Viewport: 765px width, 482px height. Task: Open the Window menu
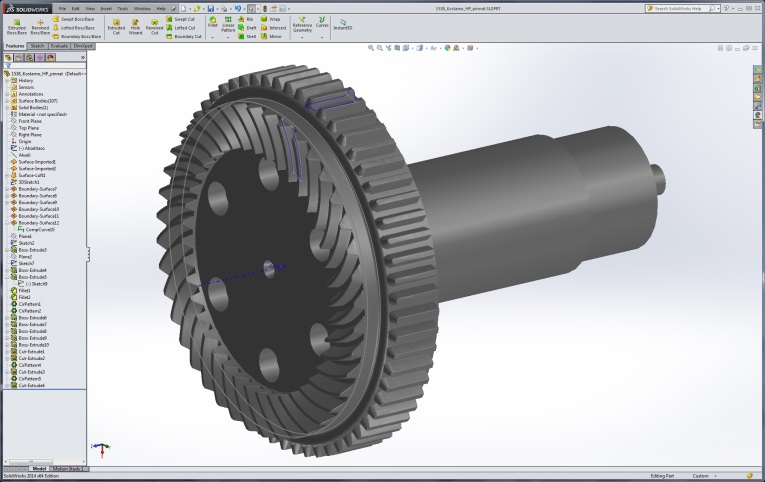(142, 9)
